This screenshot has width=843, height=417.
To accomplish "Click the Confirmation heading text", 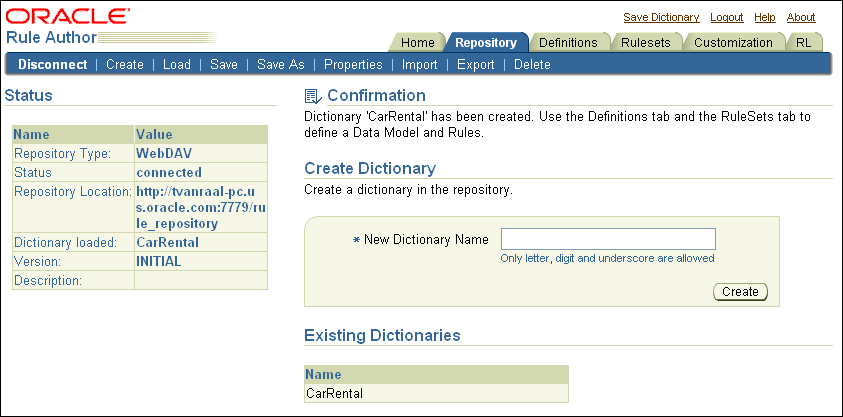I will 376,96.
